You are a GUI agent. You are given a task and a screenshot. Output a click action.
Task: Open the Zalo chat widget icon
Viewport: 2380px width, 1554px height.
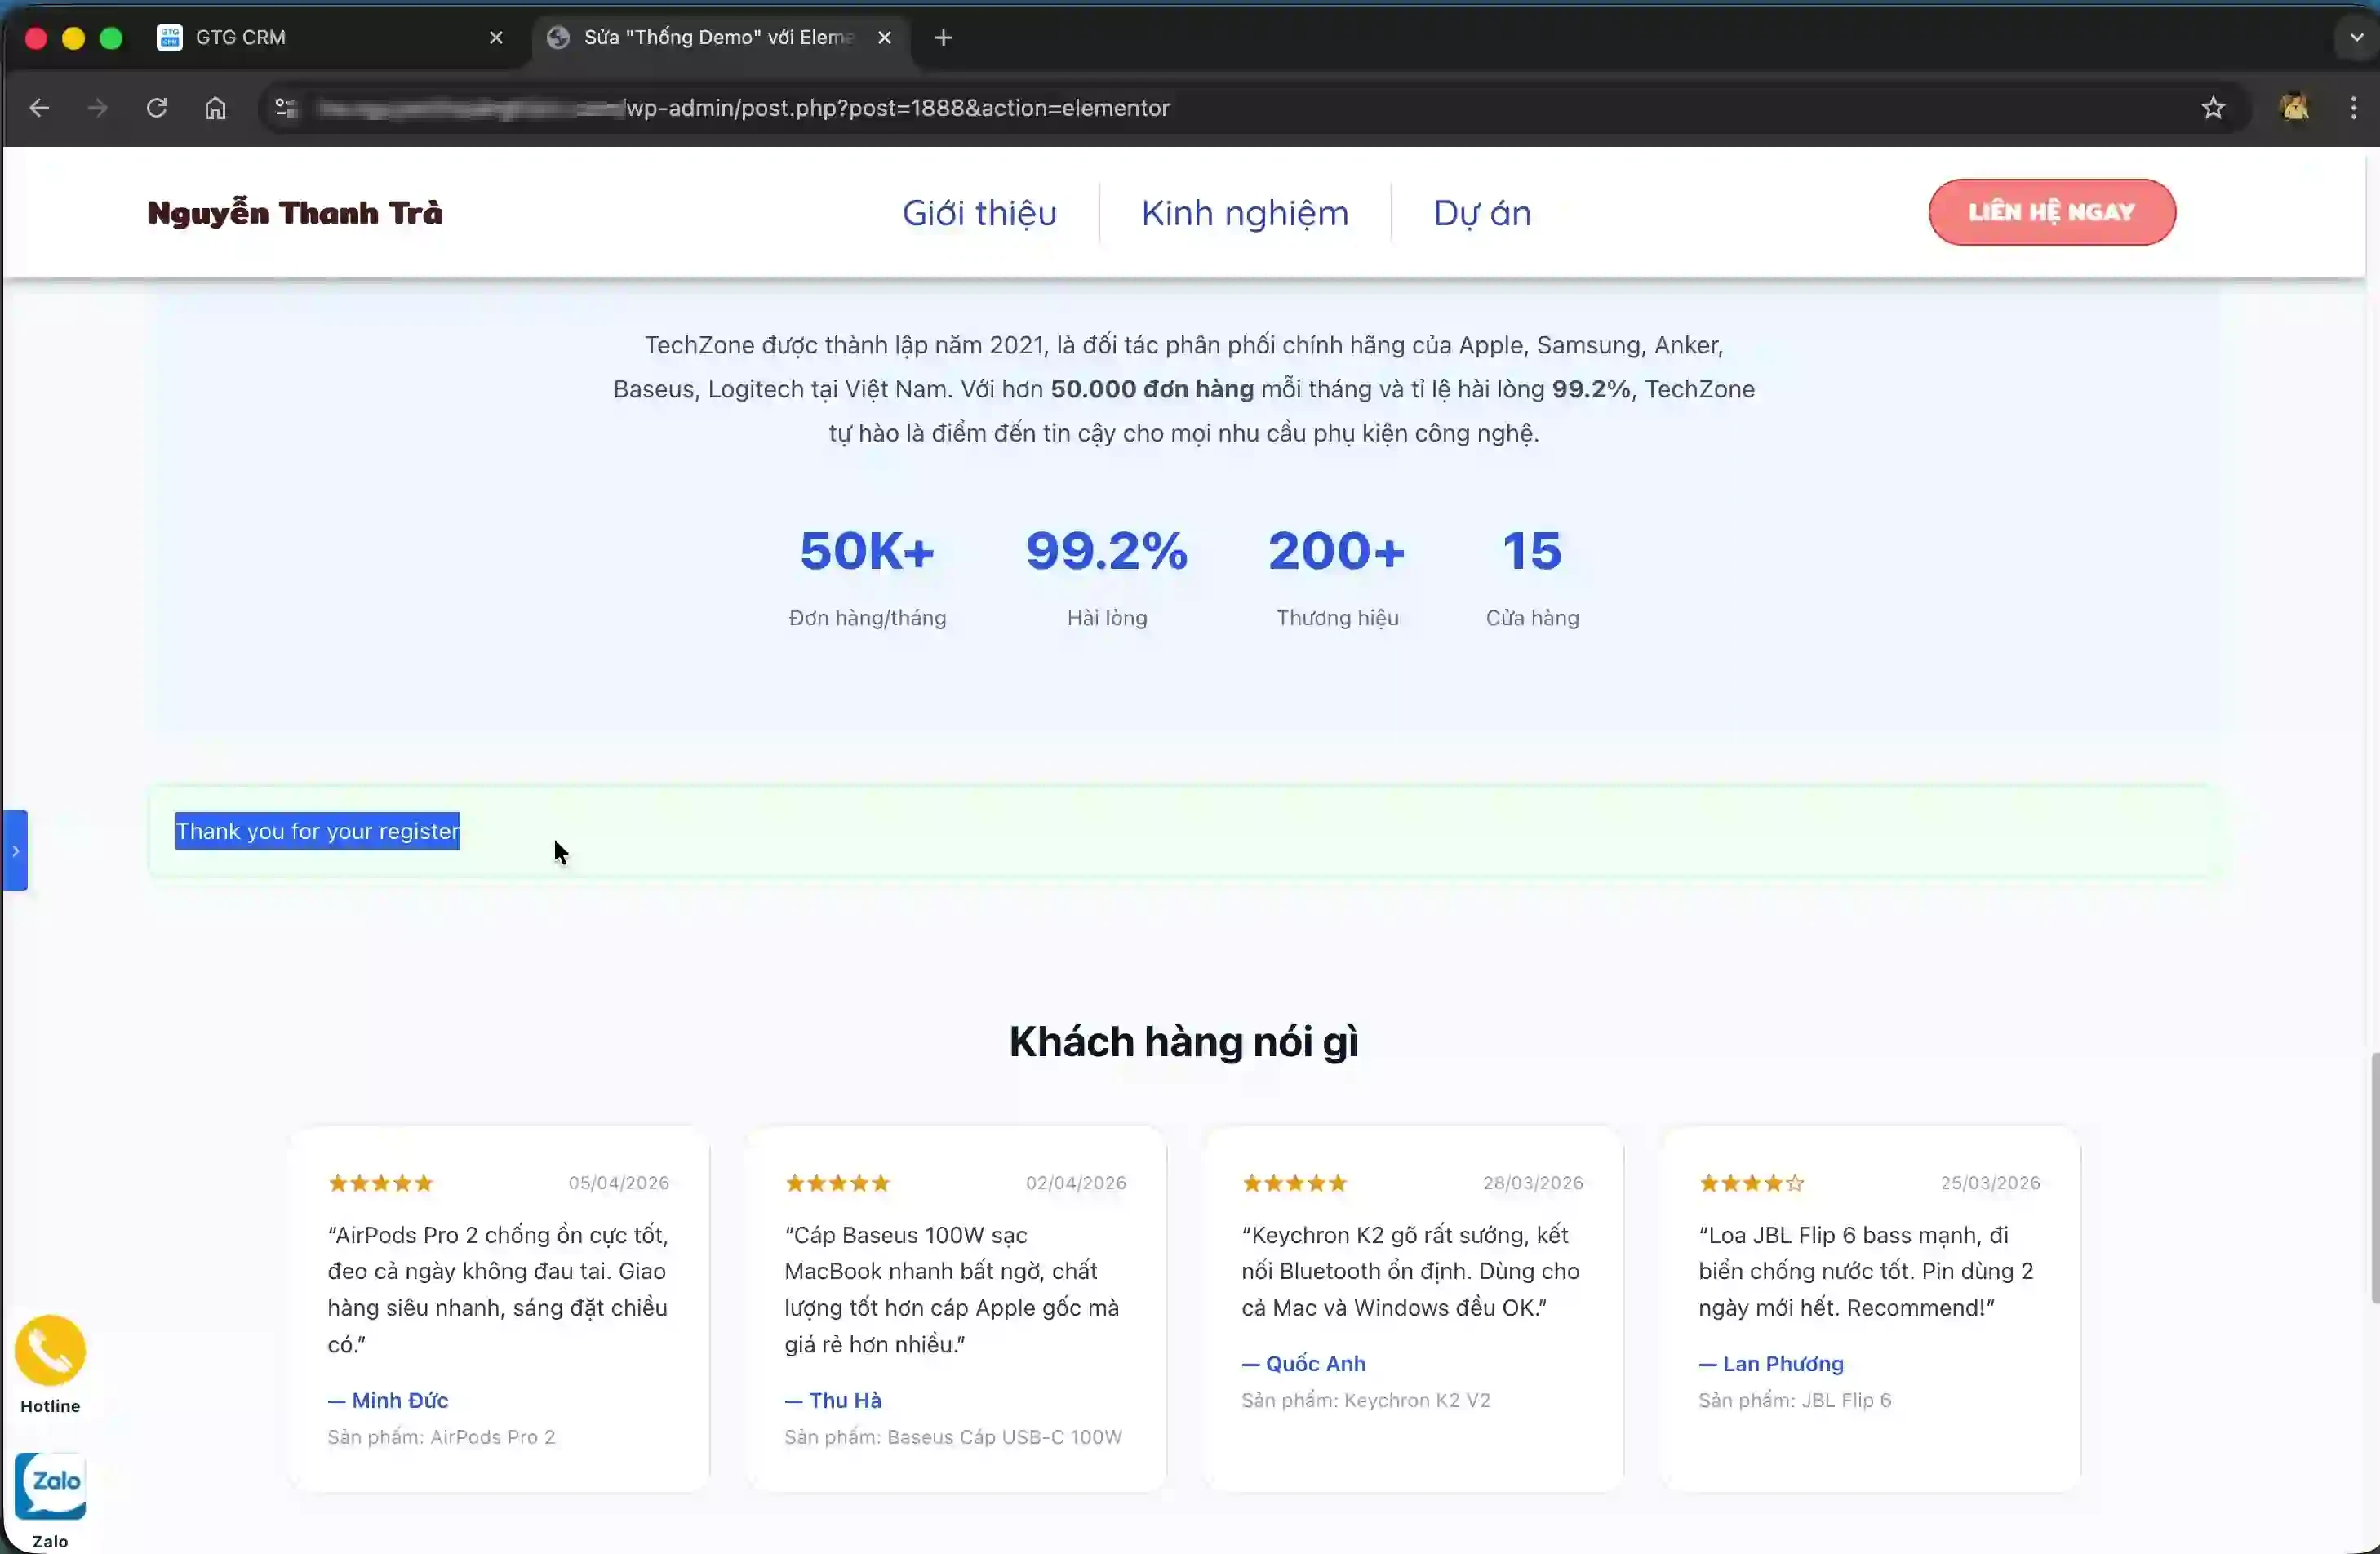pos(49,1484)
